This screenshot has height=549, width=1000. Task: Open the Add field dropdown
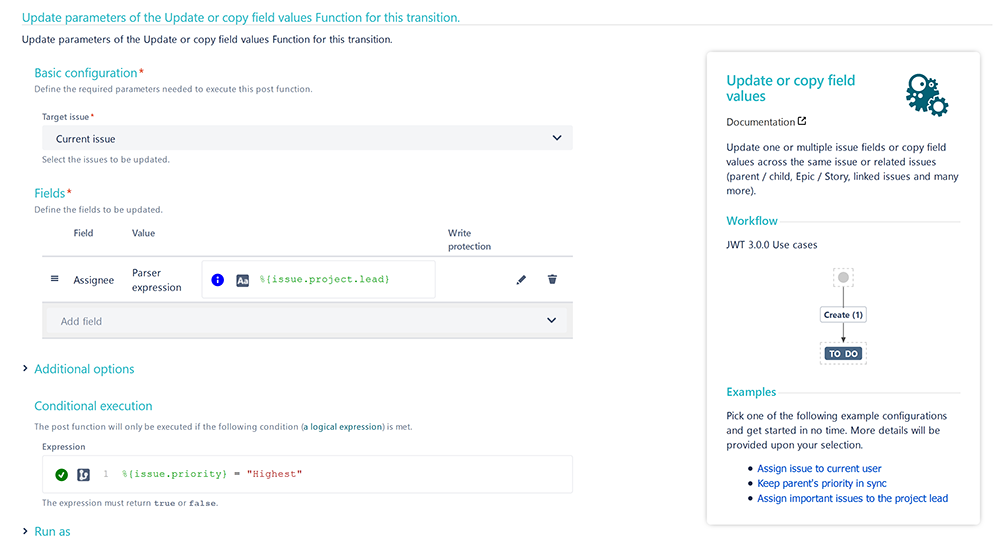(307, 321)
